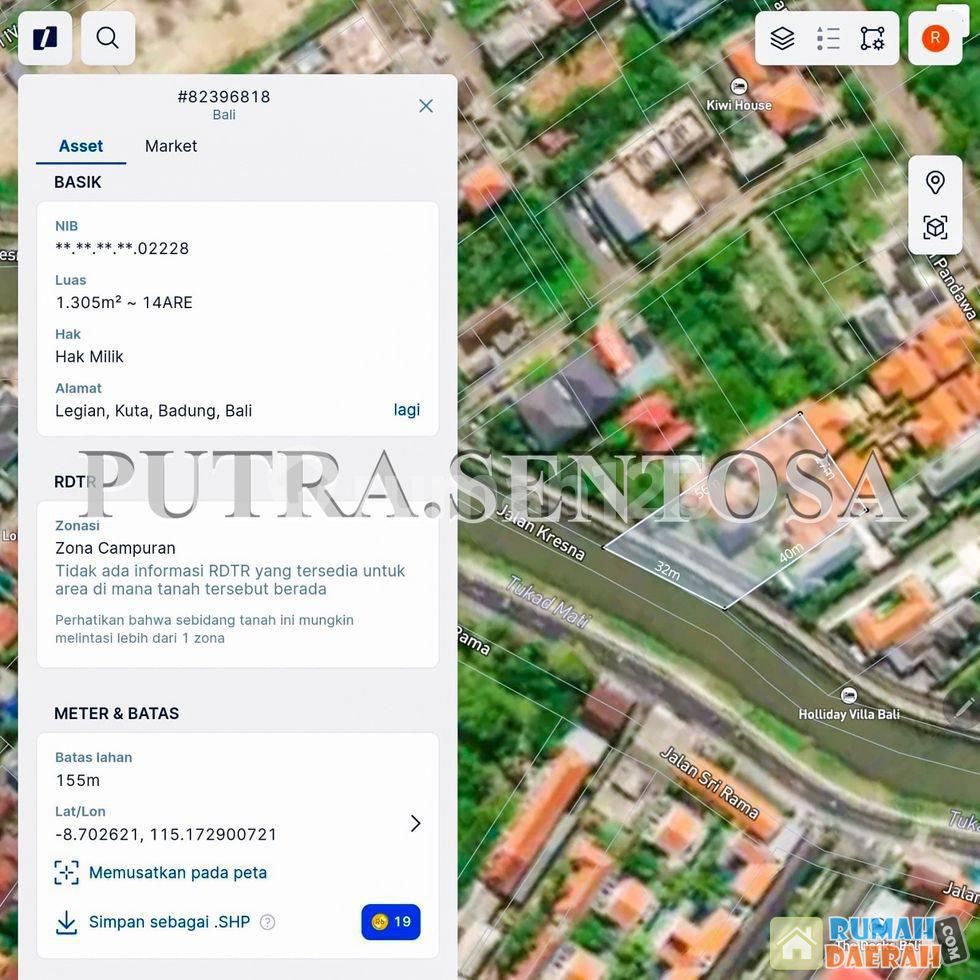Viewport: 980px width, 980px height.
Task: Show the map legend list
Action: 827,38
